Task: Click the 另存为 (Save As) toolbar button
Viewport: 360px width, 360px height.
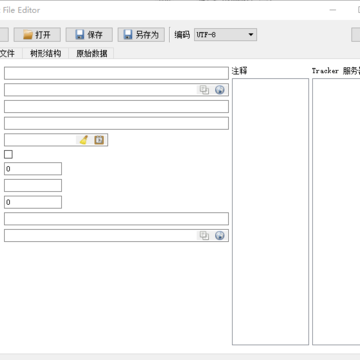Action: pos(141,35)
